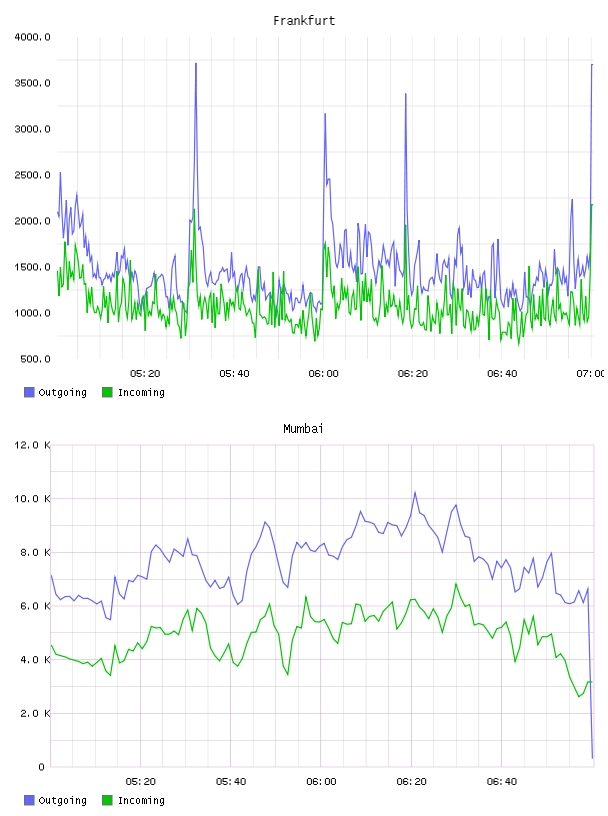Screen dimensions: 608x816
Task: Click the 8.0 K y-axis label on Mumbai chart
Action: pos(35,552)
